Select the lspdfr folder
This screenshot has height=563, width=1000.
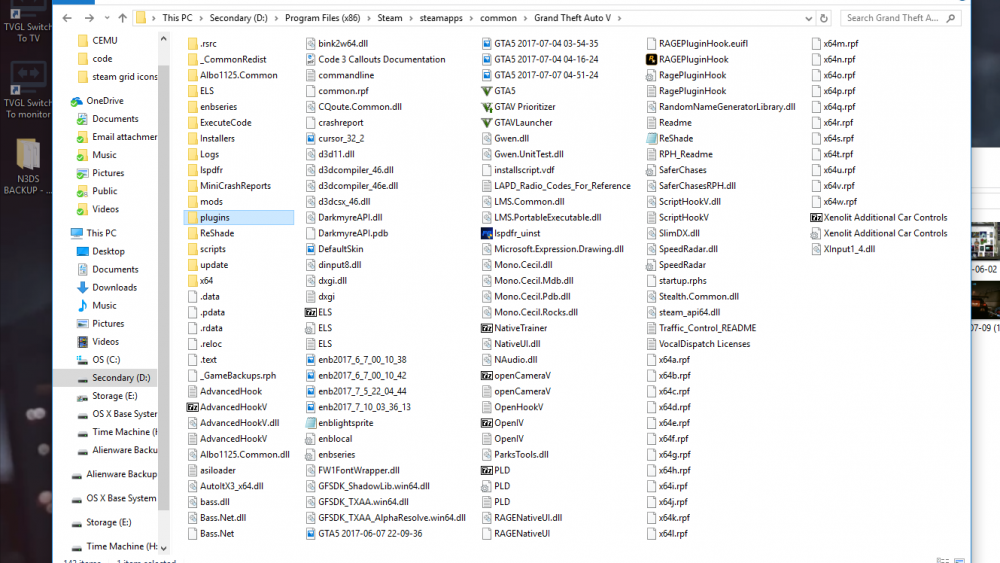205,170
